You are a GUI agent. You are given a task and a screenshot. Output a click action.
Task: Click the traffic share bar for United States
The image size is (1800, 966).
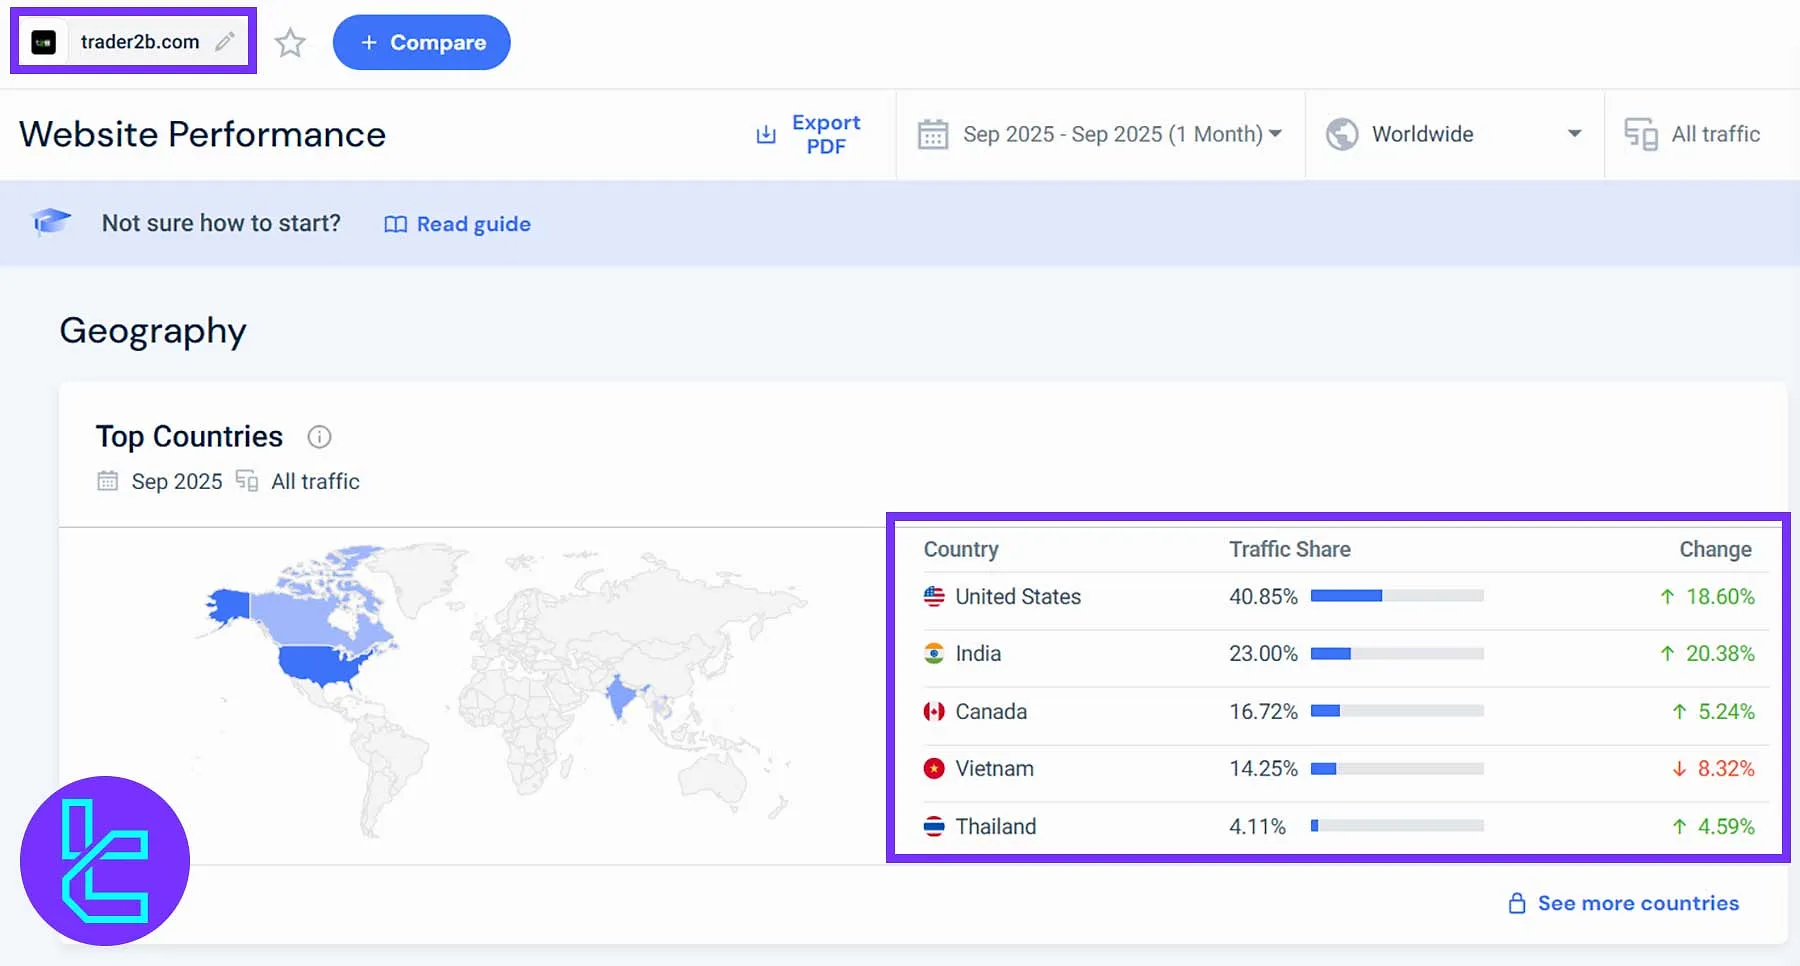click(1397, 595)
